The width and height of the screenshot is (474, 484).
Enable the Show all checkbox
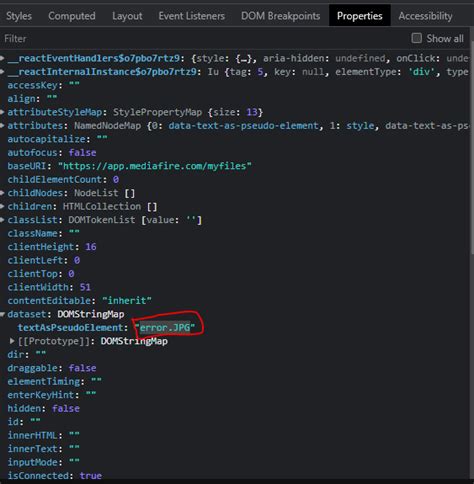tap(416, 38)
